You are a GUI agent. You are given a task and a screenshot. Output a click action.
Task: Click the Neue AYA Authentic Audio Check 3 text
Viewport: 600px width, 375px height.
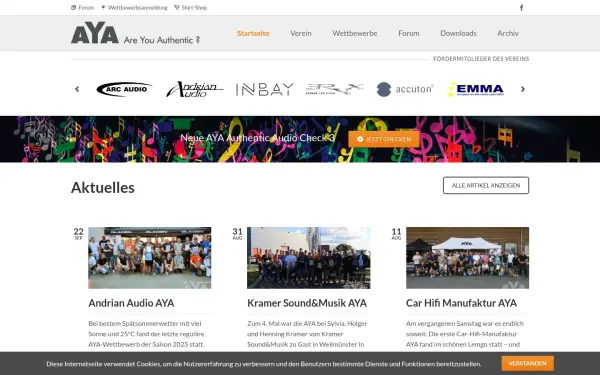point(257,138)
